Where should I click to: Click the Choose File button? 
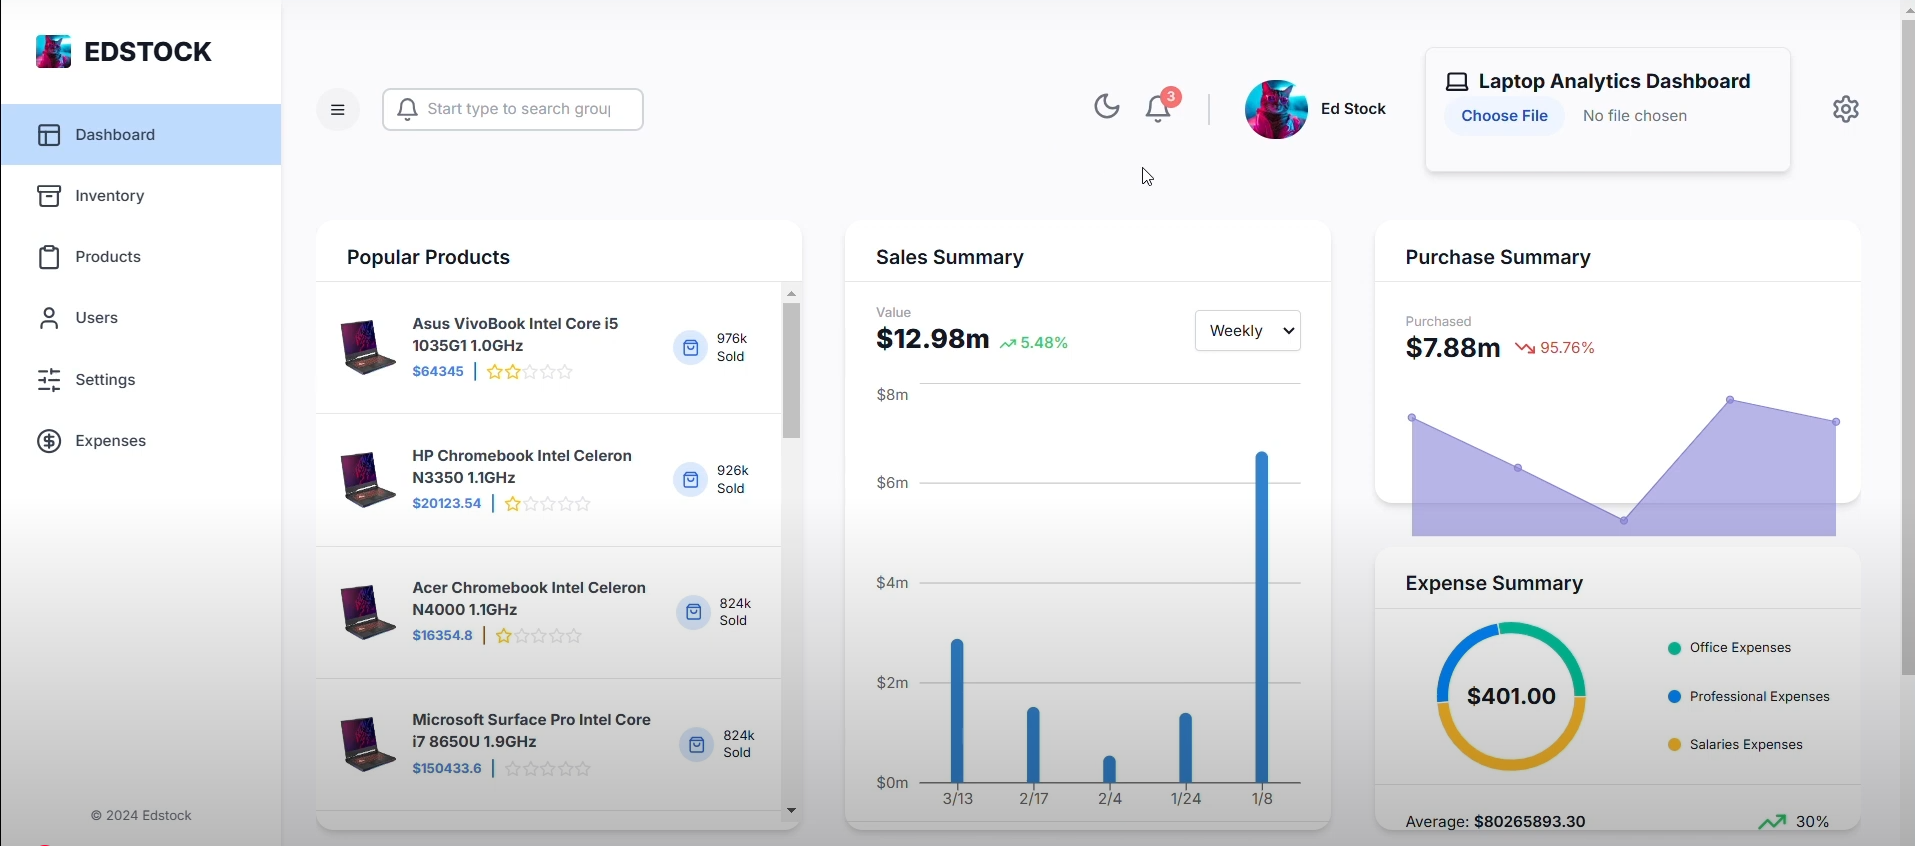[1504, 116]
